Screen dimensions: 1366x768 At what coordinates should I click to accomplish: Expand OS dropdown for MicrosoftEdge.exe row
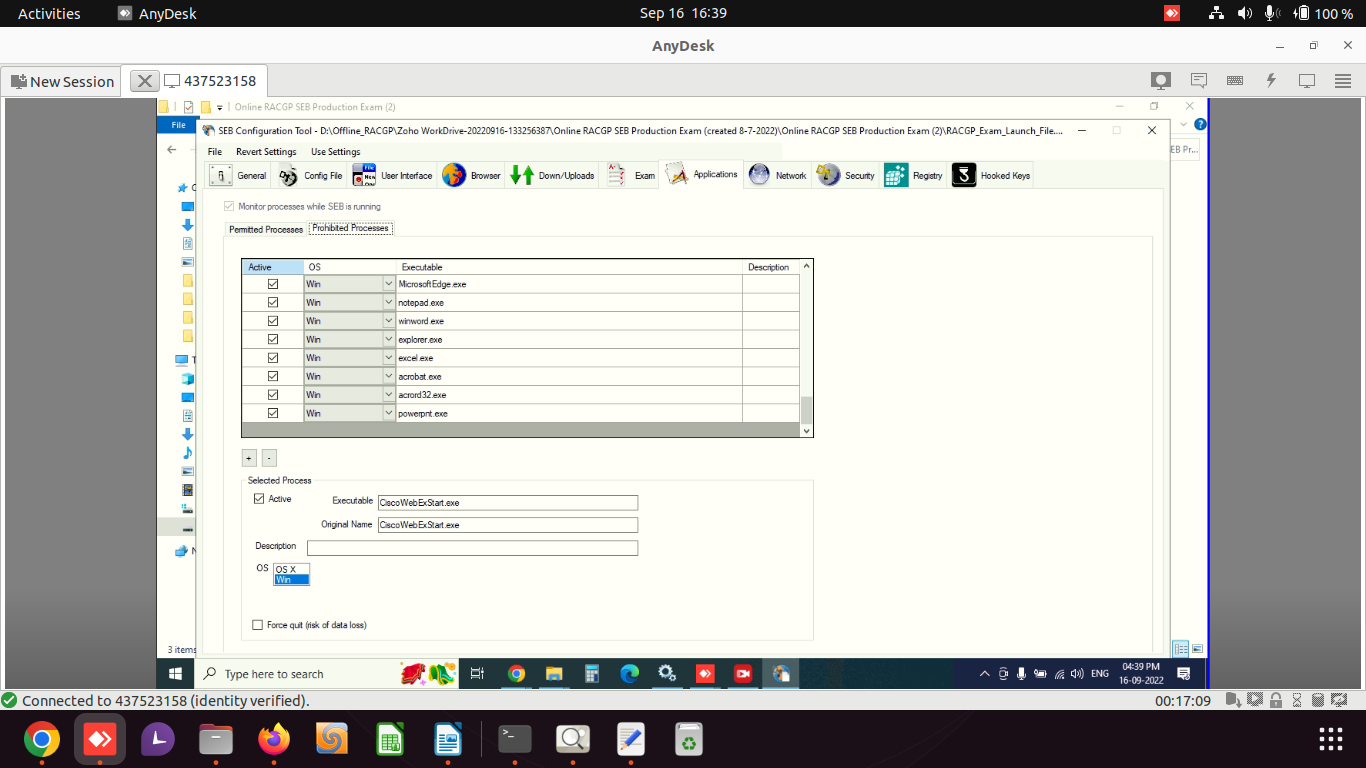[389, 284]
